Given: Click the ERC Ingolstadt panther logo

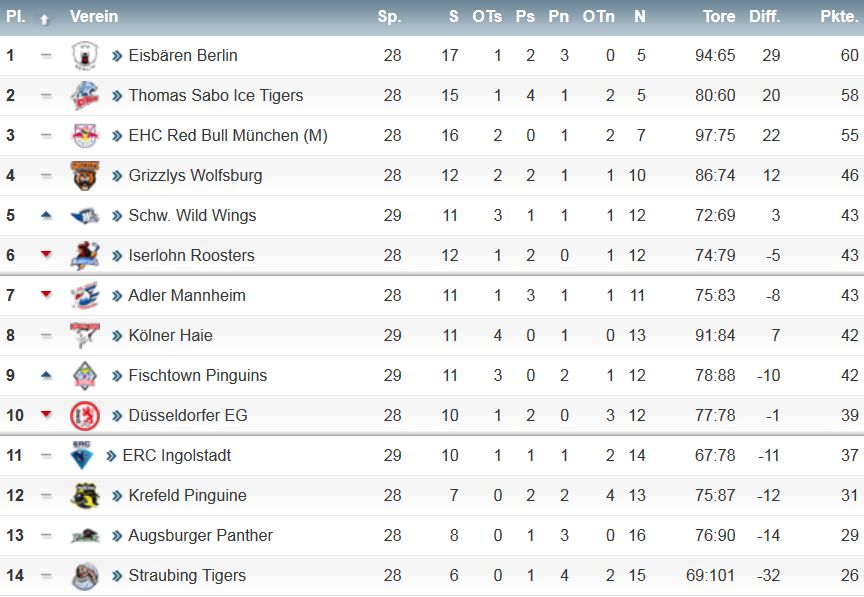Looking at the screenshot, I should pyautogui.click(x=82, y=455).
